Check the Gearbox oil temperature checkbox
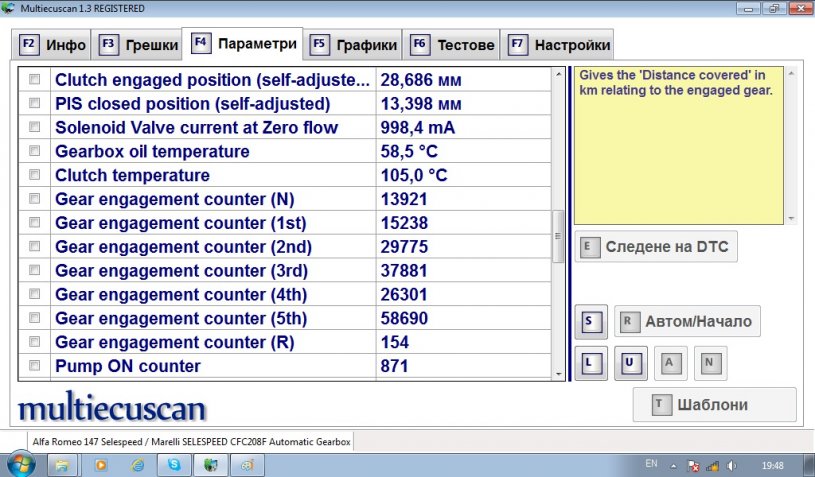 pyautogui.click(x=35, y=152)
